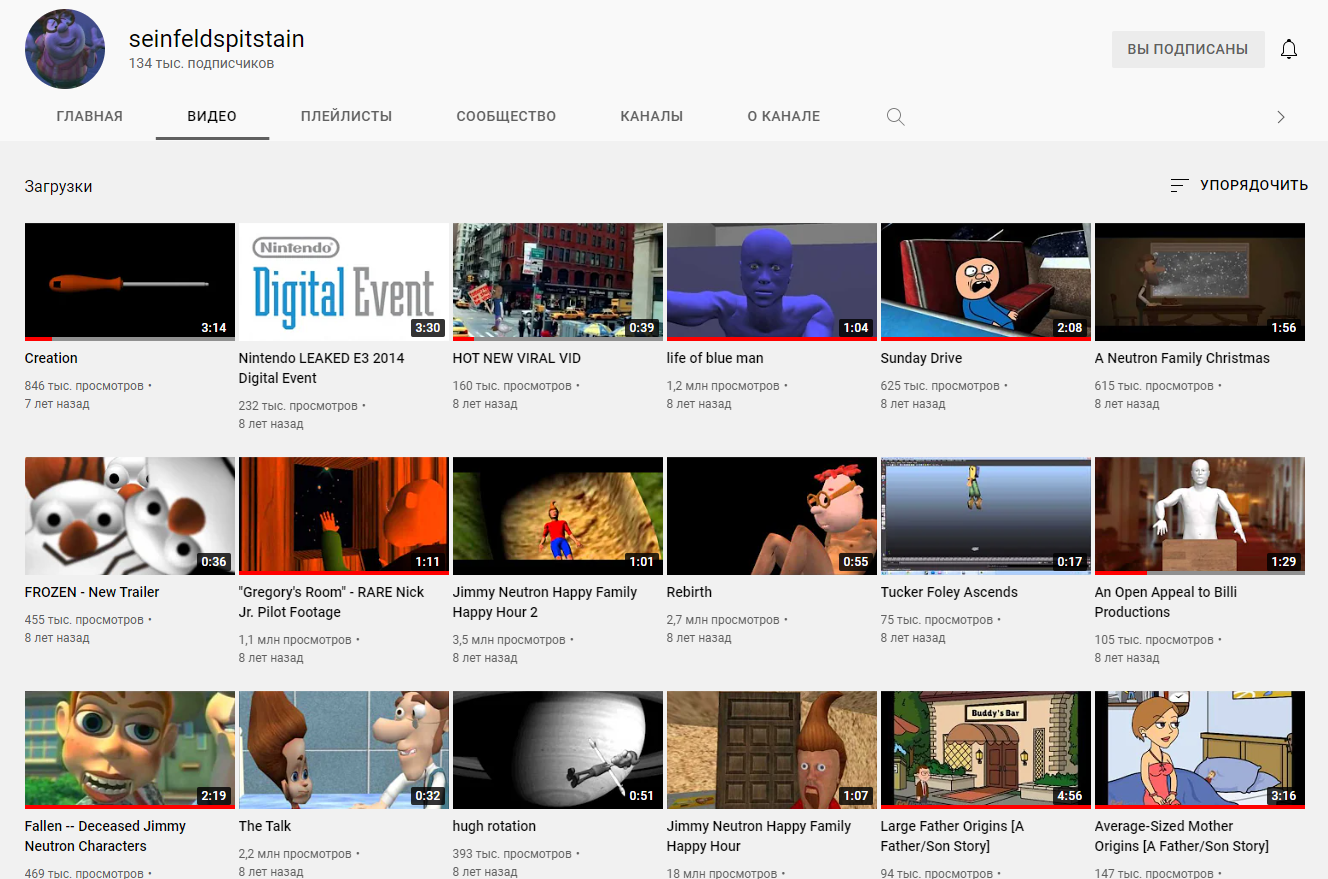The width and height of the screenshot is (1328, 879).
Task: Click the Загрузки section heading
Action: (x=59, y=186)
